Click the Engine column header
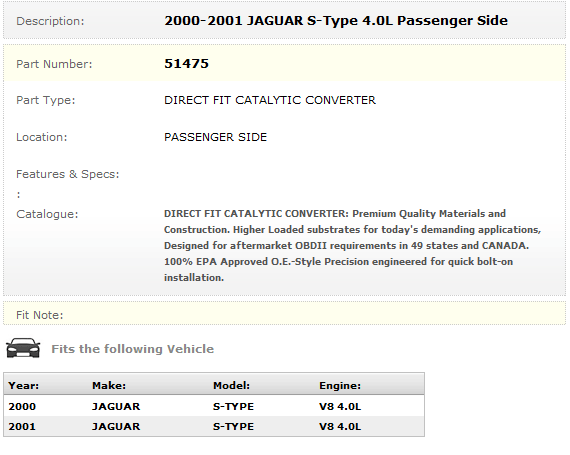Image resolution: width=570 pixels, height=455 pixels. (x=340, y=385)
